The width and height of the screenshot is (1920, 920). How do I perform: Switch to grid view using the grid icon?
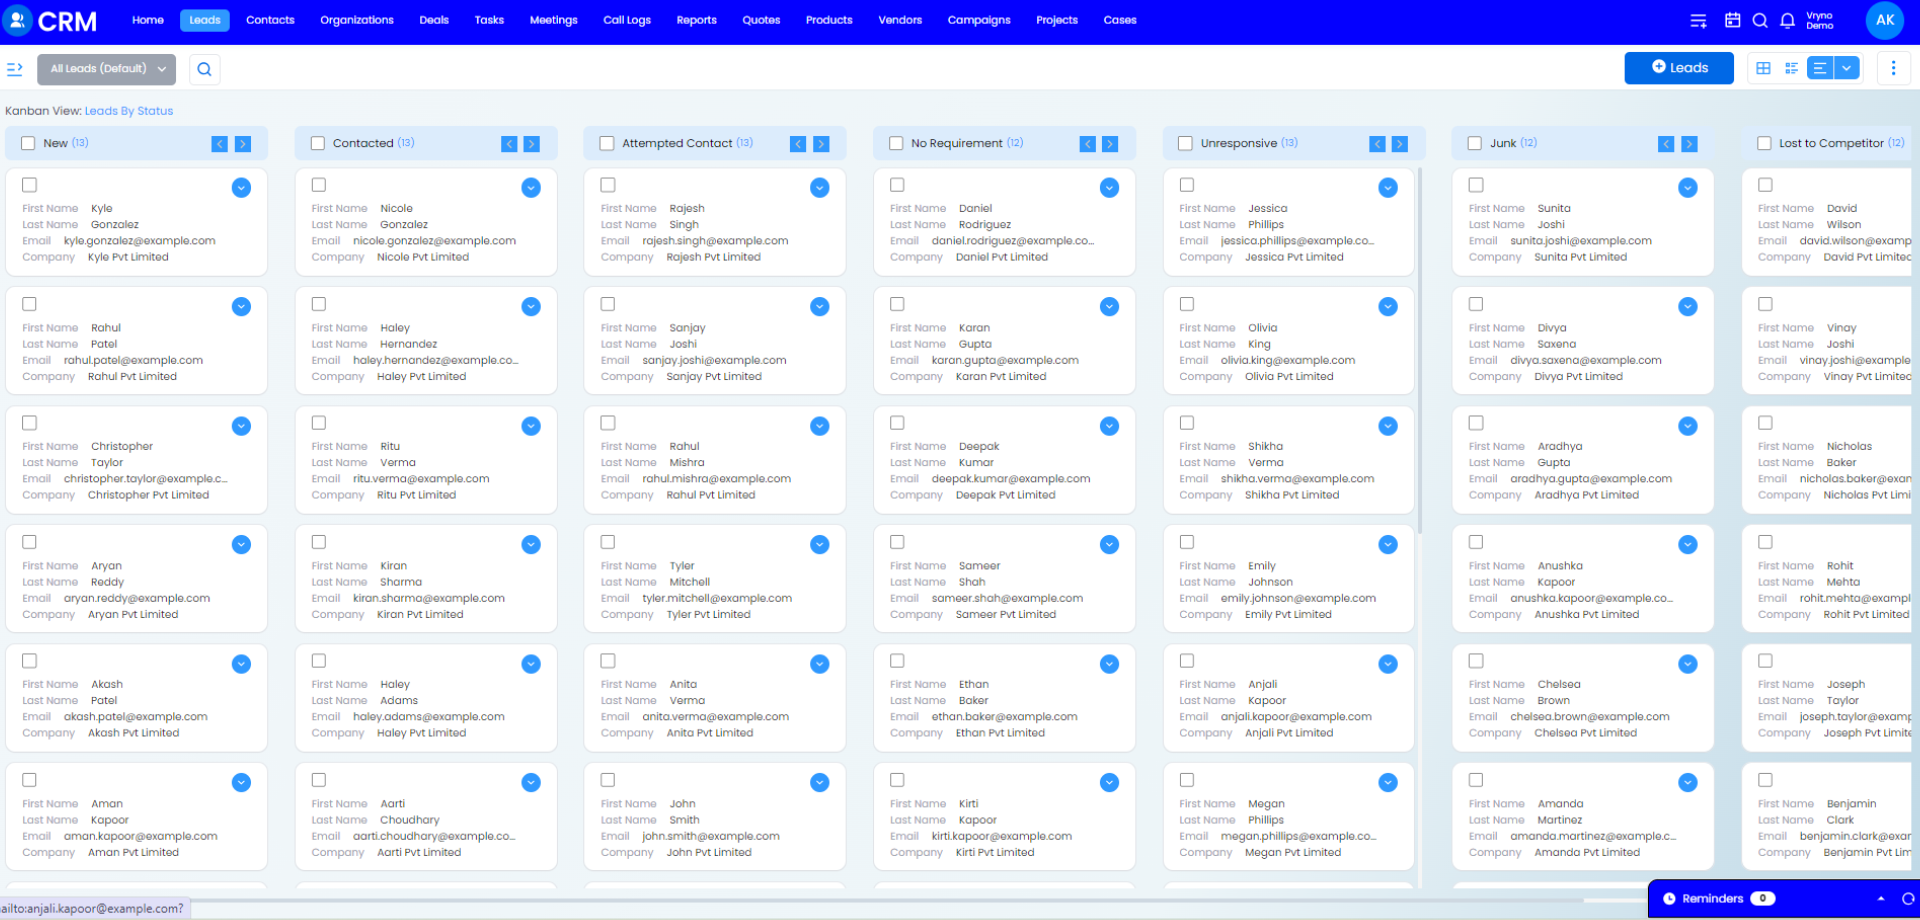click(x=1763, y=68)
